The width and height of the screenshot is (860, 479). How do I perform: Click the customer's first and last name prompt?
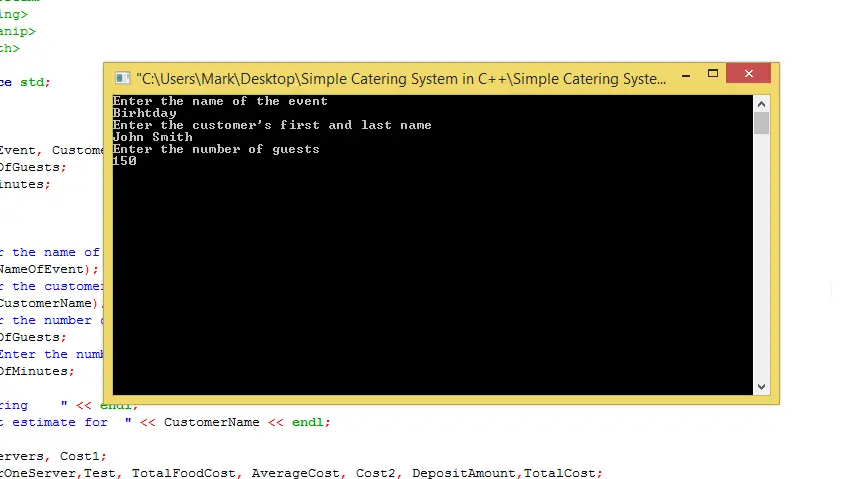tap(272, 125)
